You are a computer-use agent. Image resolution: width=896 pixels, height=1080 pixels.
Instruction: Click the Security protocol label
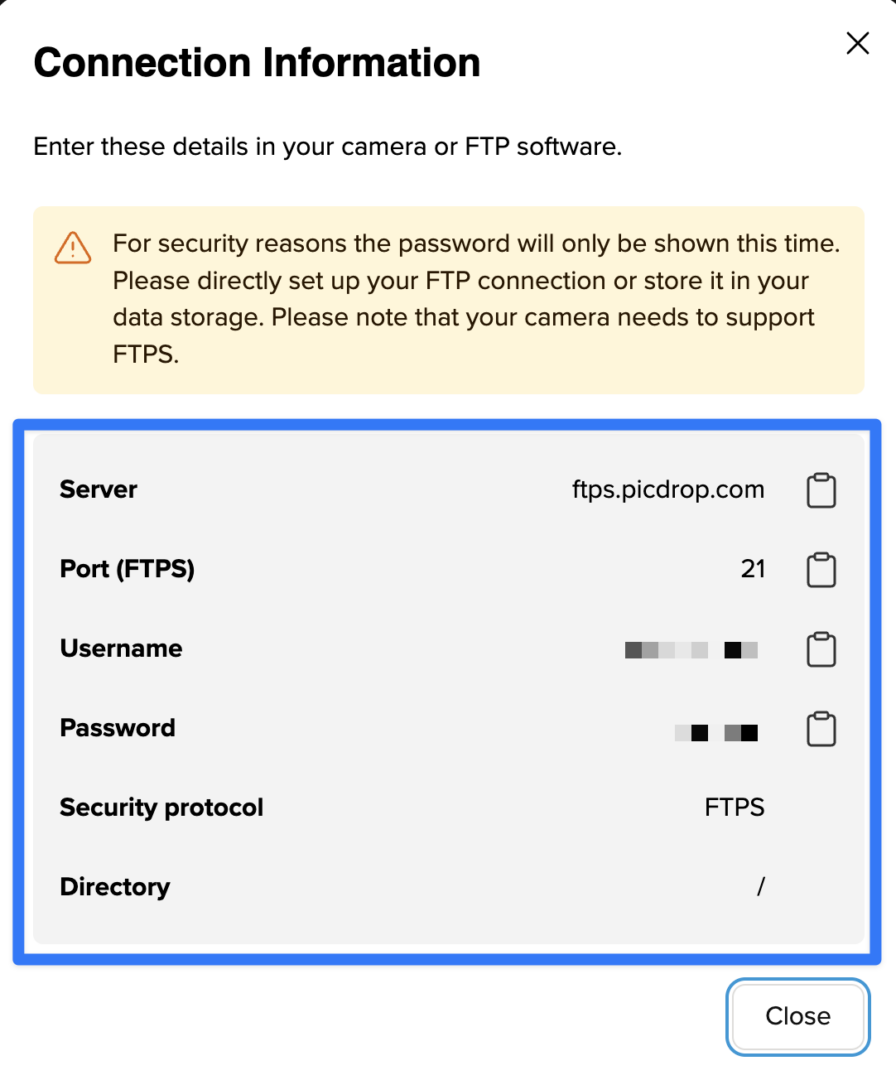pos(161,807)
